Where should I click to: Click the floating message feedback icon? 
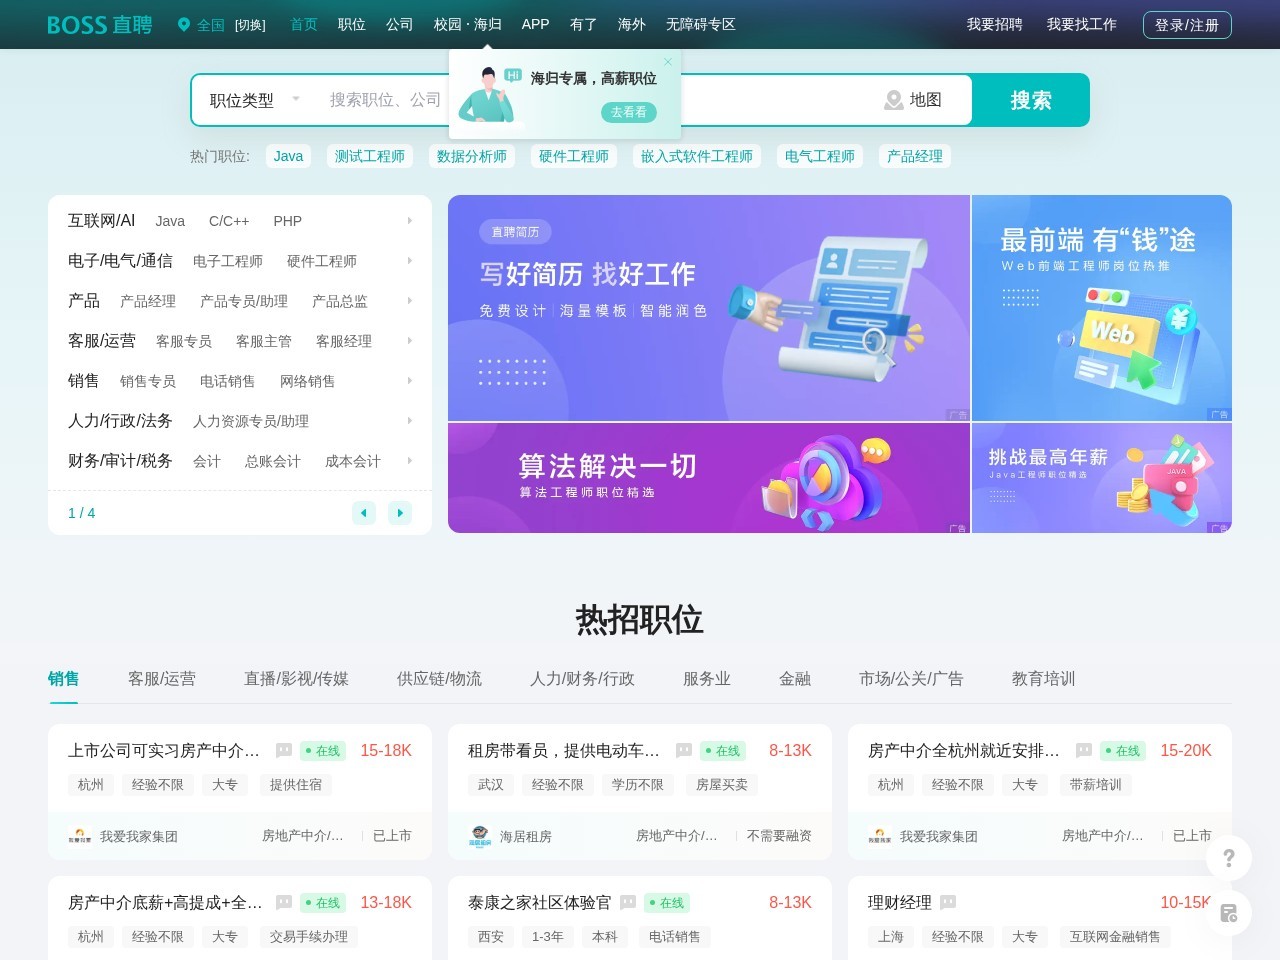click(x=1228, y=913)
